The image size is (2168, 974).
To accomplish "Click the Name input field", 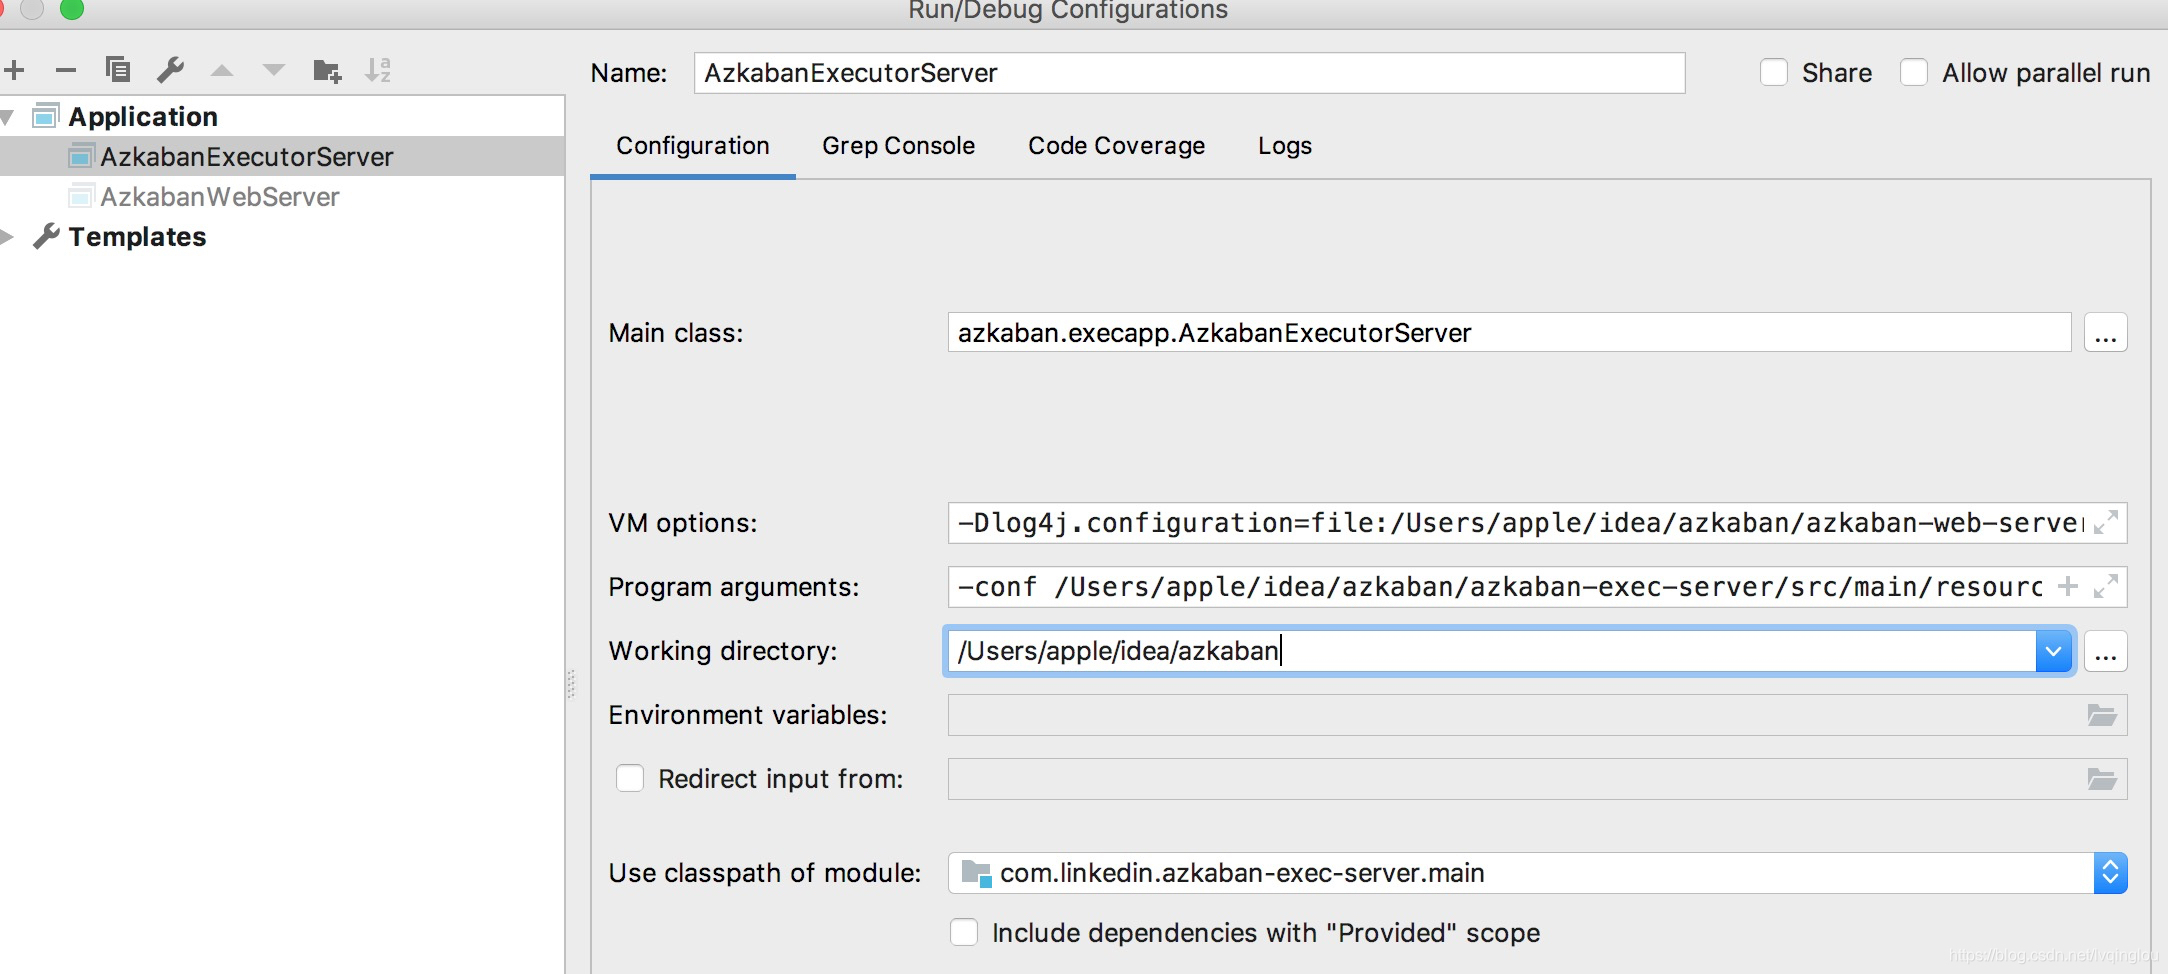I will pyautogui.click(x=1189, y=73).
